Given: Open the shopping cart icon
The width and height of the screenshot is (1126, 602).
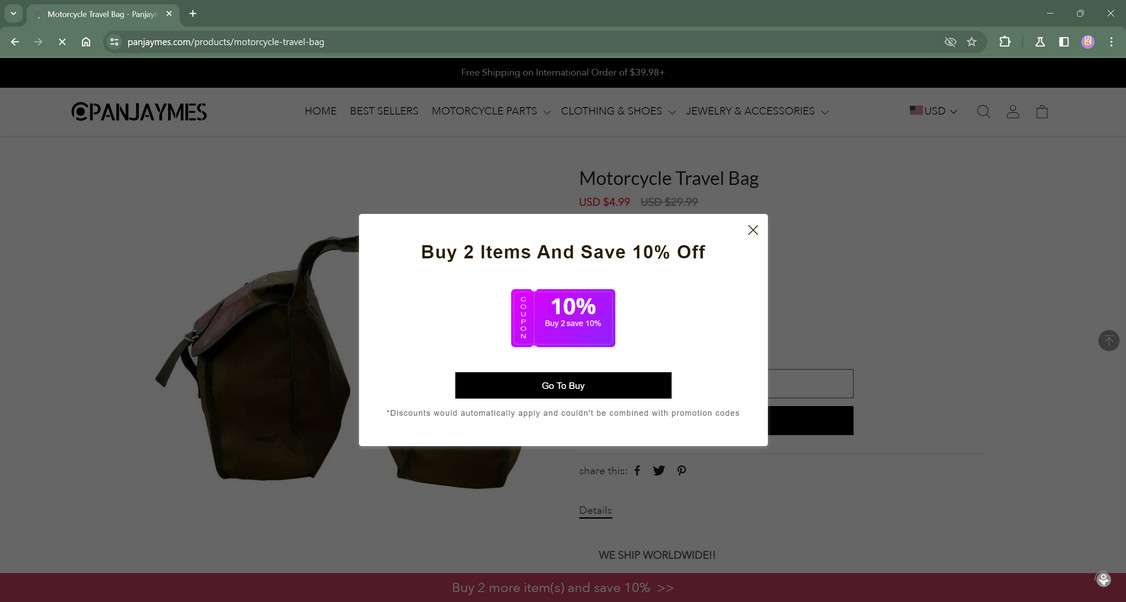Looking at the screenshot, I should (x=1042, y=111).
